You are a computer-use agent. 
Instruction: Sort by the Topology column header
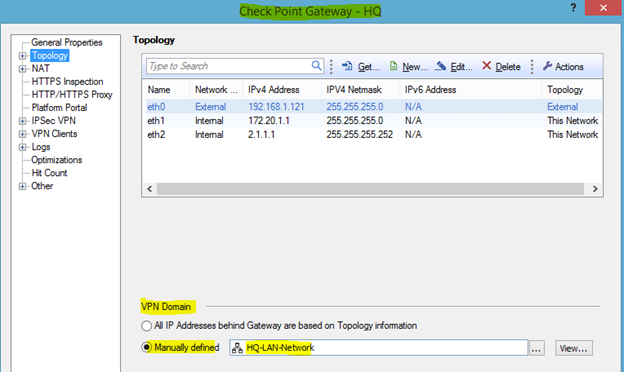click(571, 90)
